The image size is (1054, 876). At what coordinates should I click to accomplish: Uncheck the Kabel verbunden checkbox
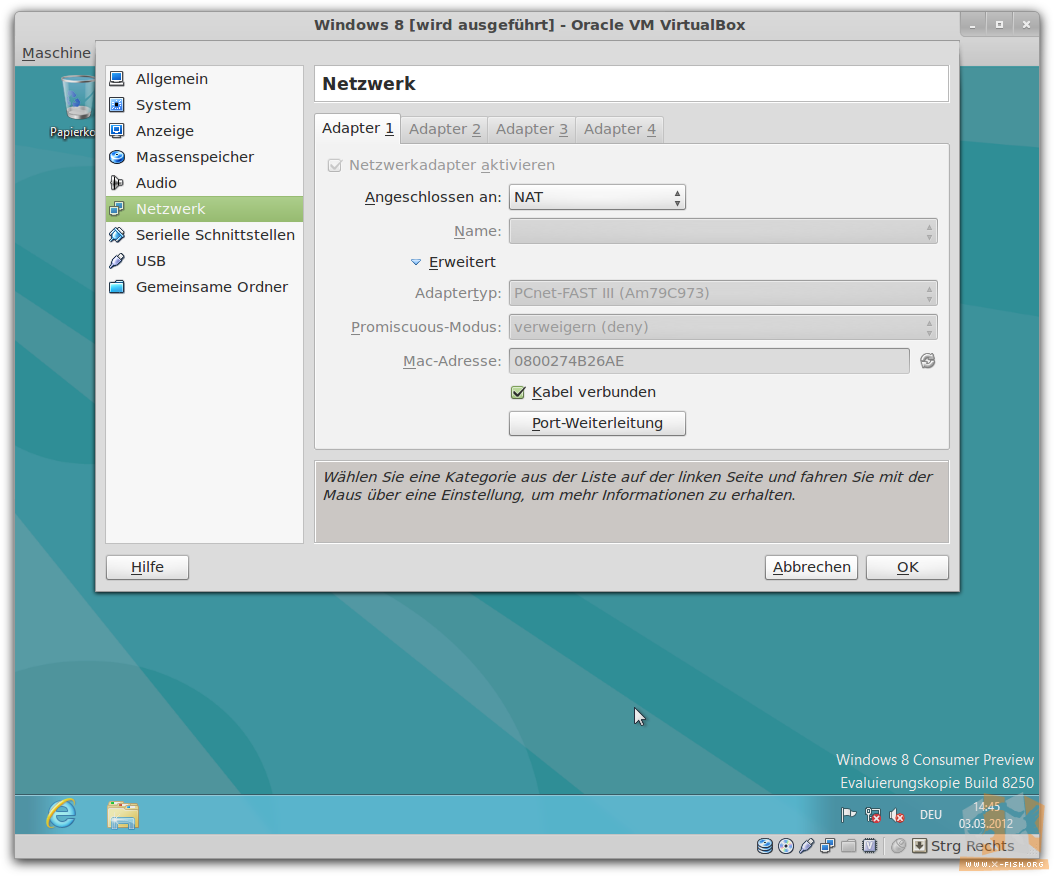(518, 393)
